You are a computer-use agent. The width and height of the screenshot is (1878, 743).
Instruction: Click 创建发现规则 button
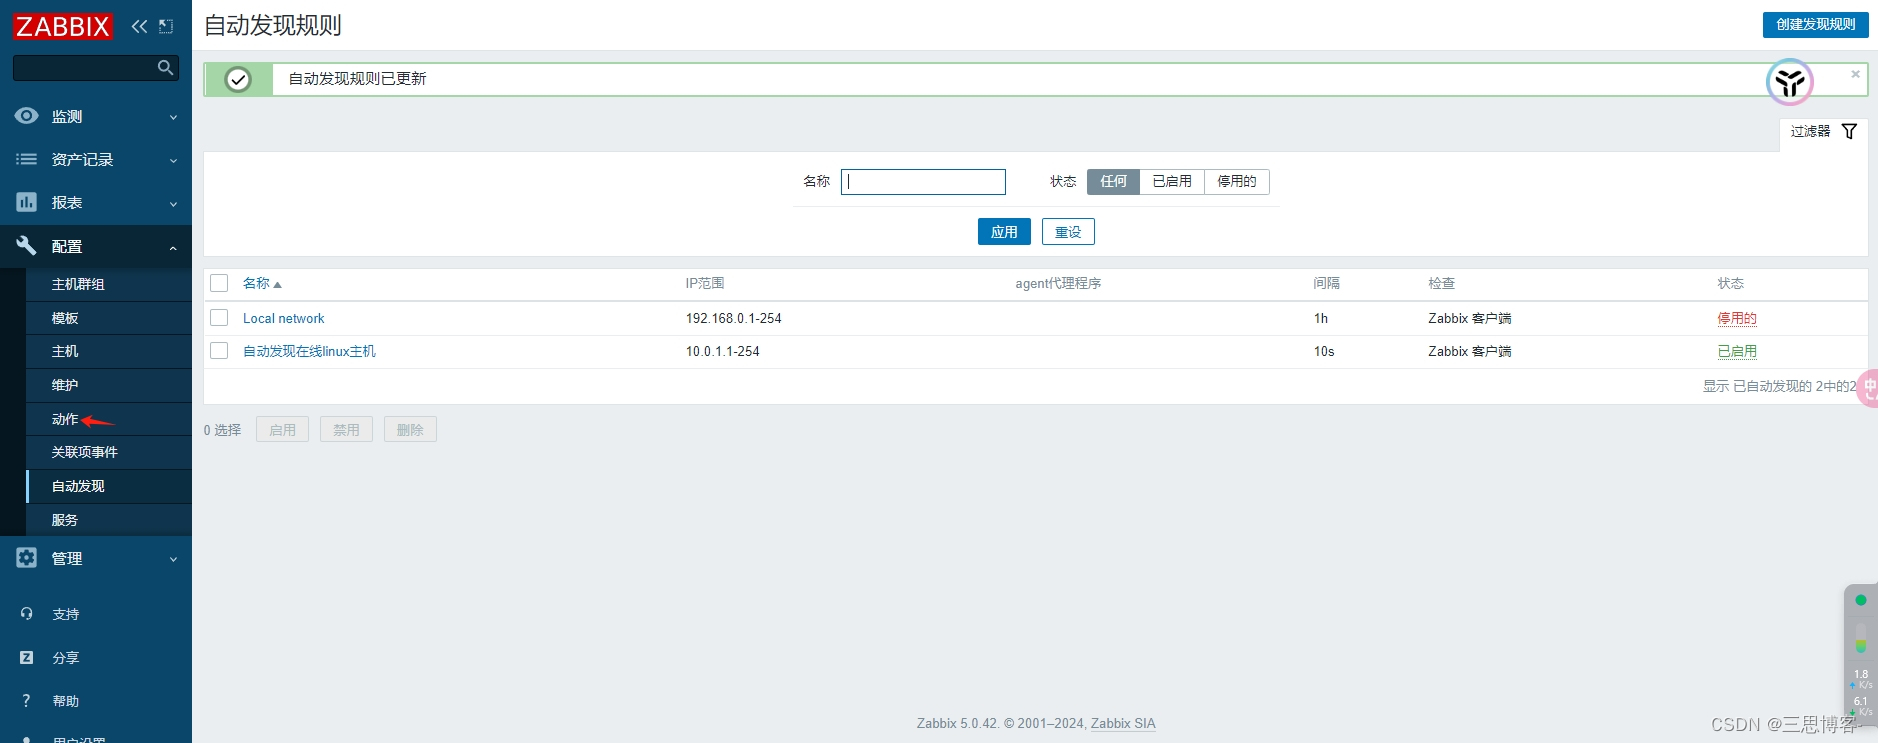click(1815, 24)
